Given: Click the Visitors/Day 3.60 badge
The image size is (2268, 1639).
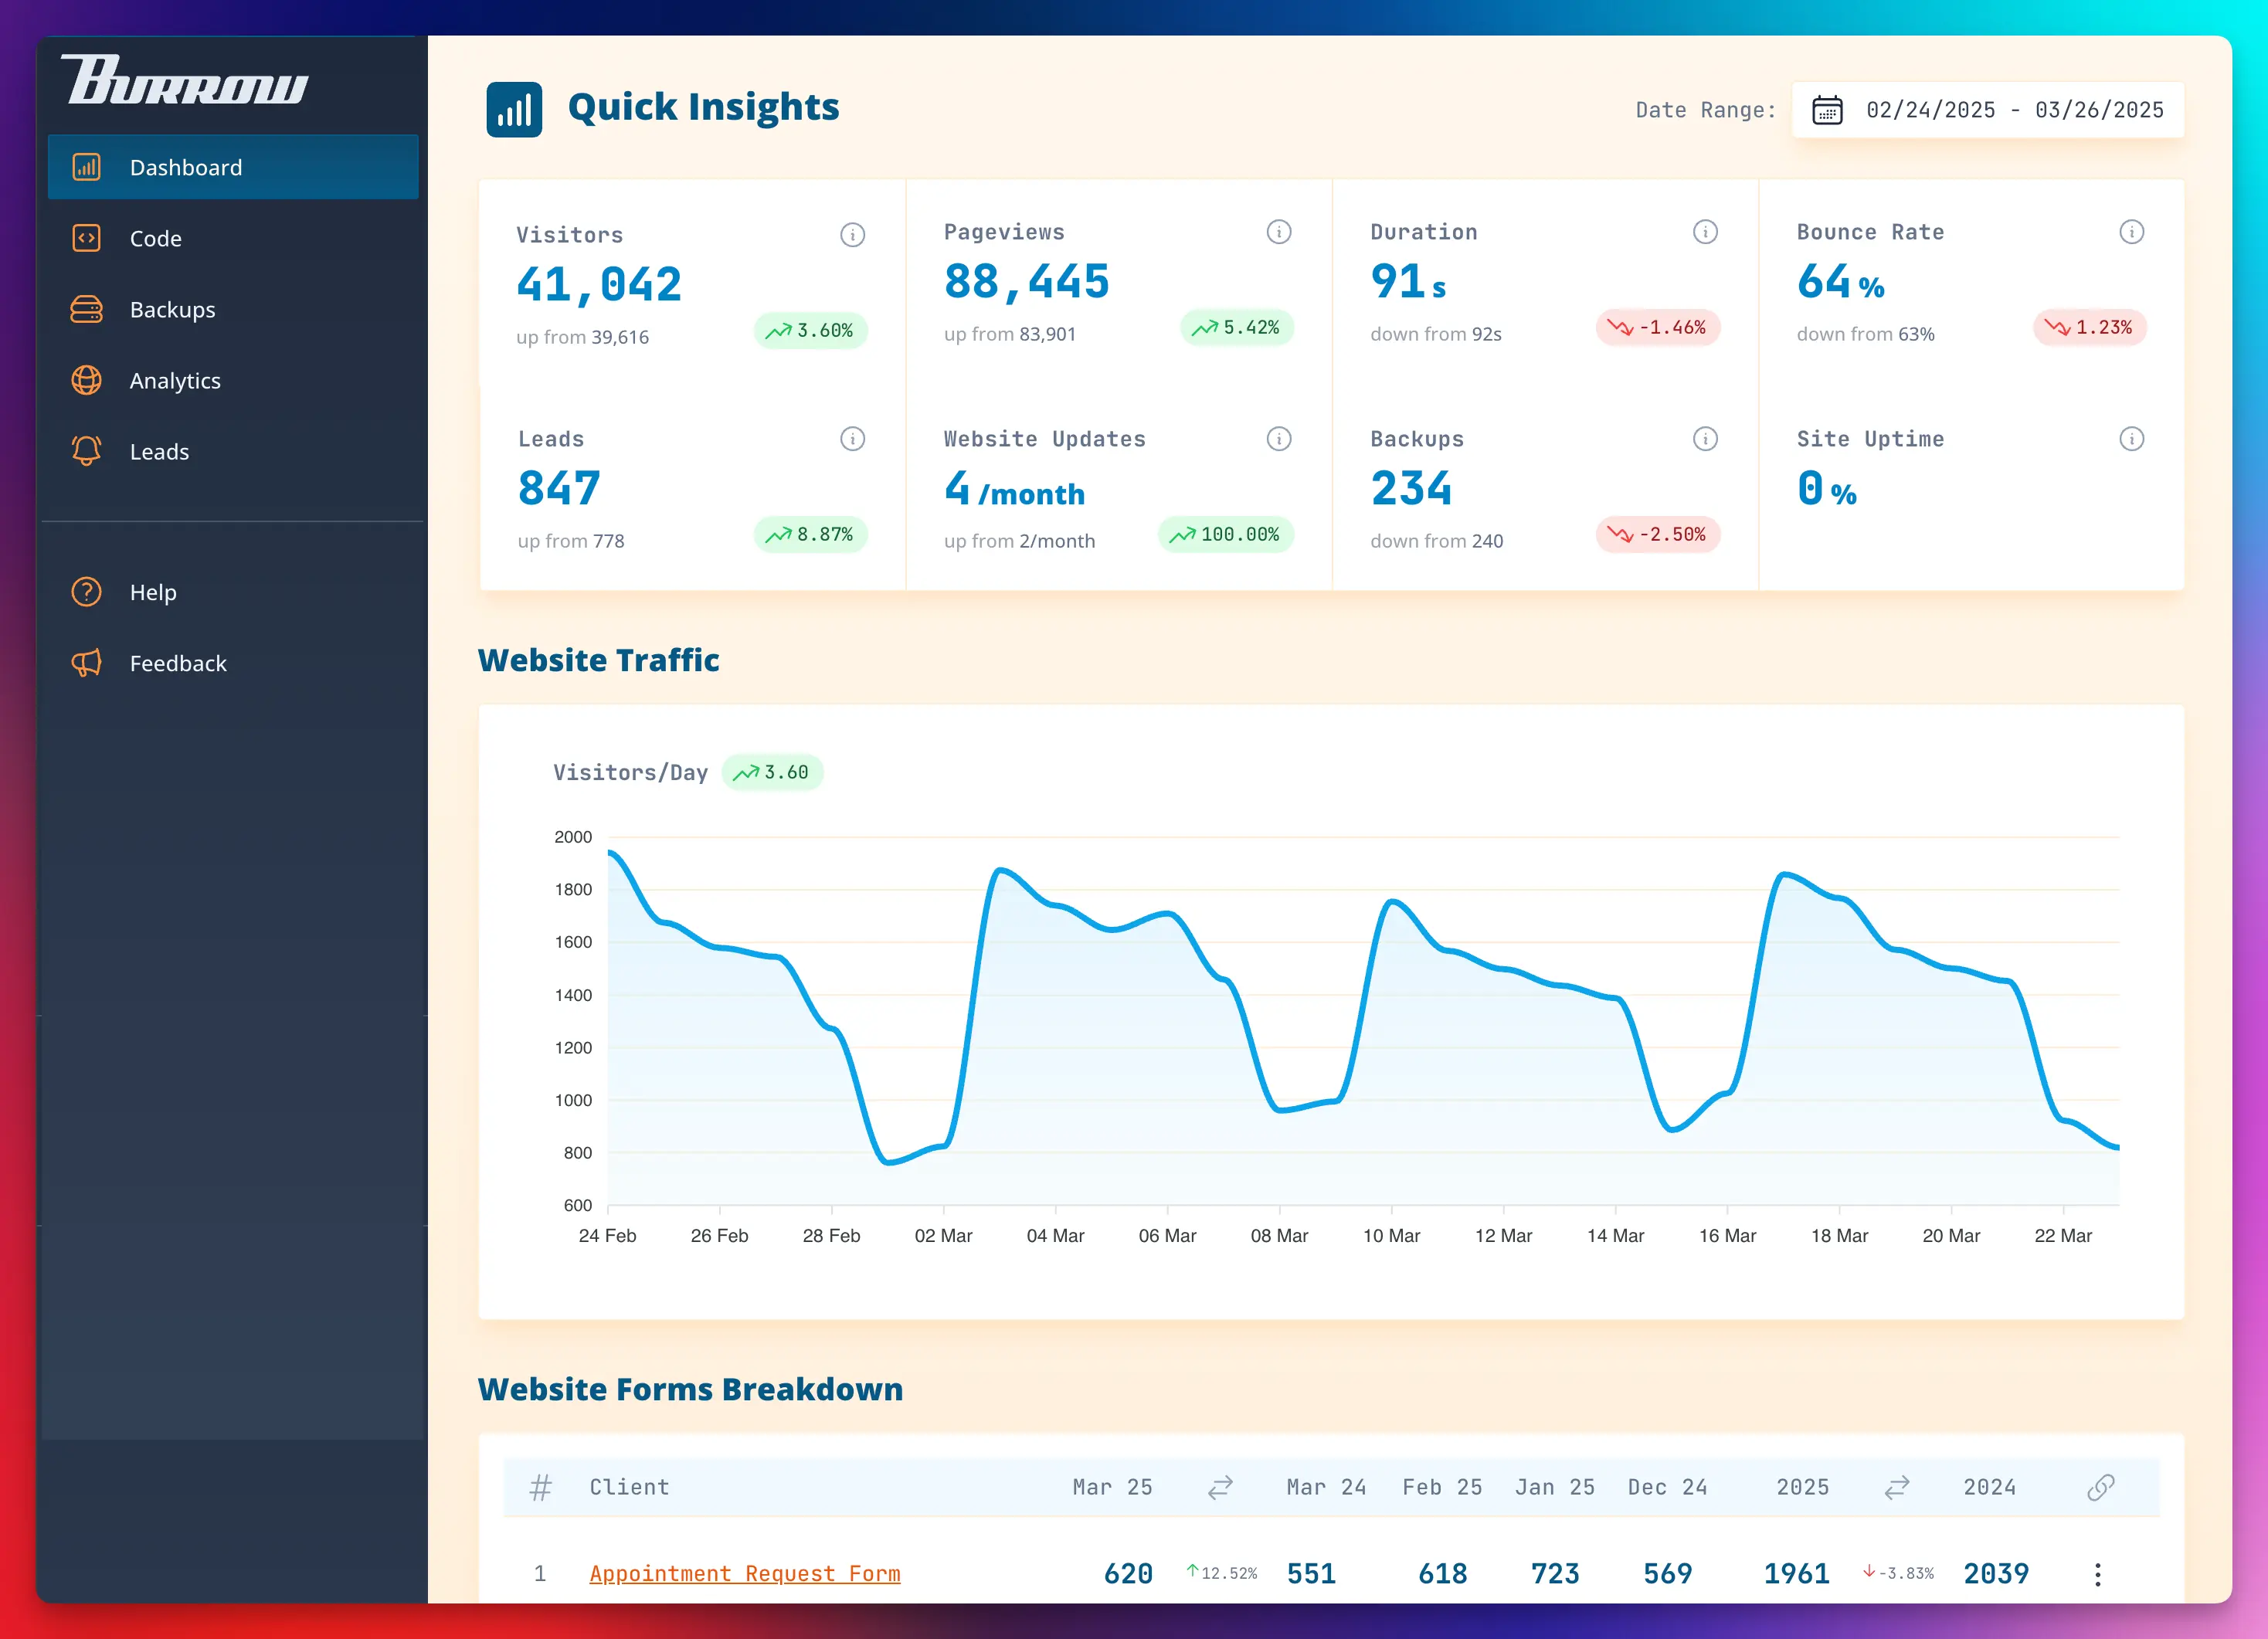Looking at the screenshot, I should (x=772, y=773).
